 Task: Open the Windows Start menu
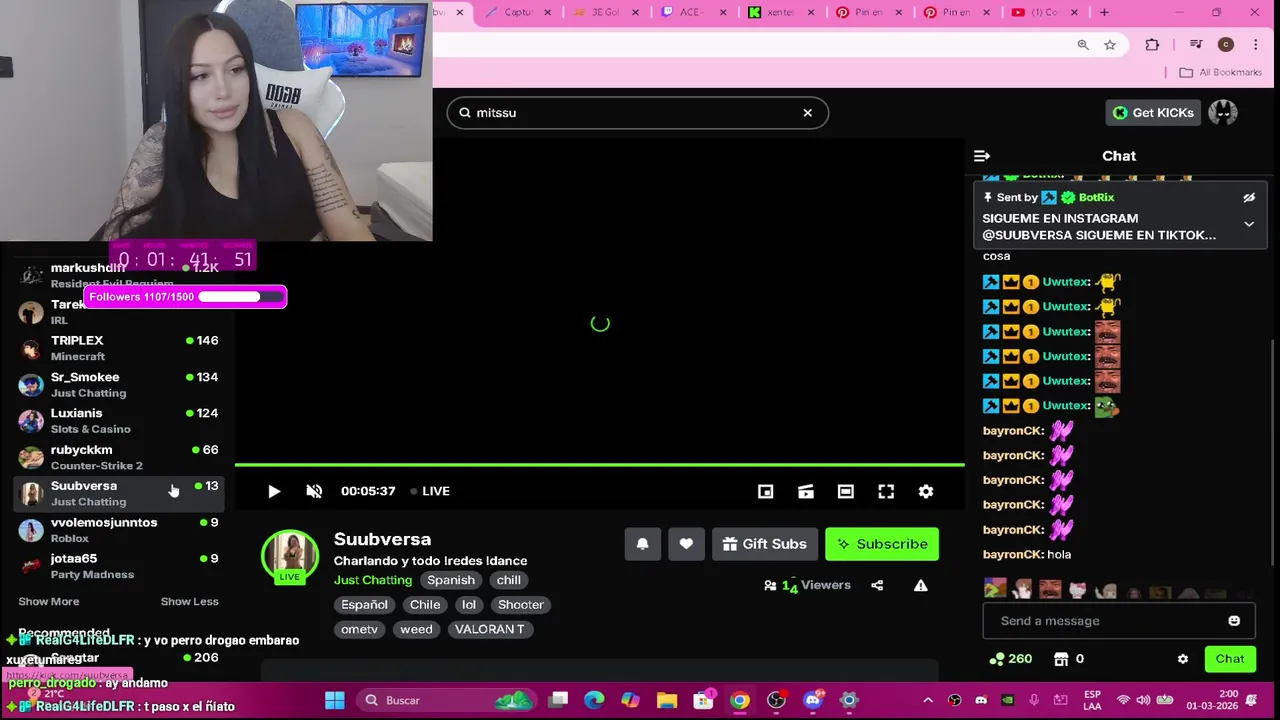335,700
